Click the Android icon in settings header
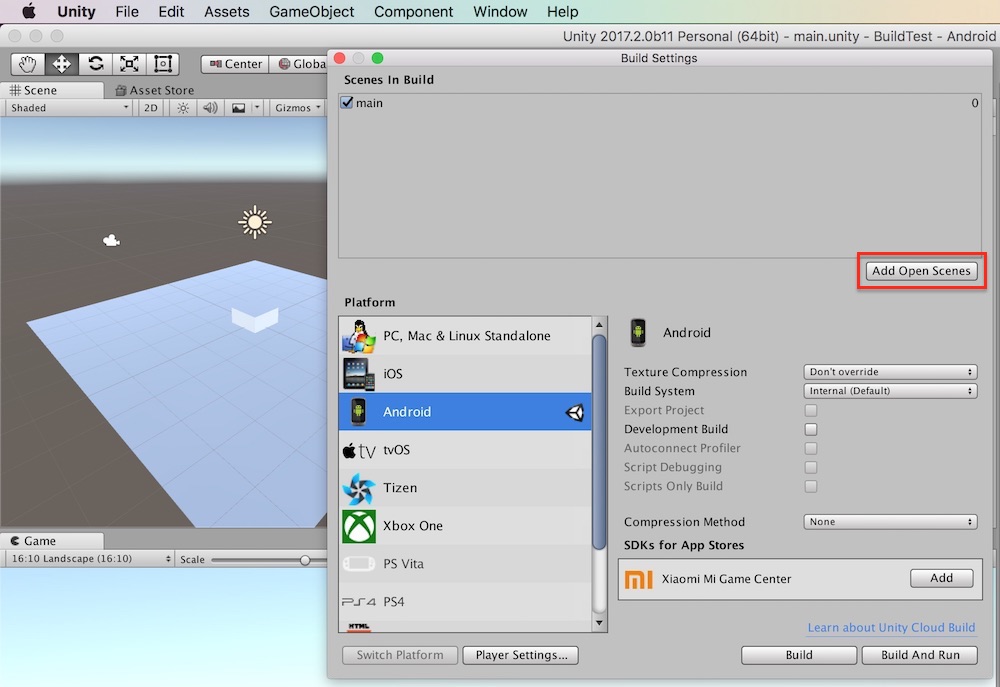This screenshot has width=1000, height=687. coord(638,332)
